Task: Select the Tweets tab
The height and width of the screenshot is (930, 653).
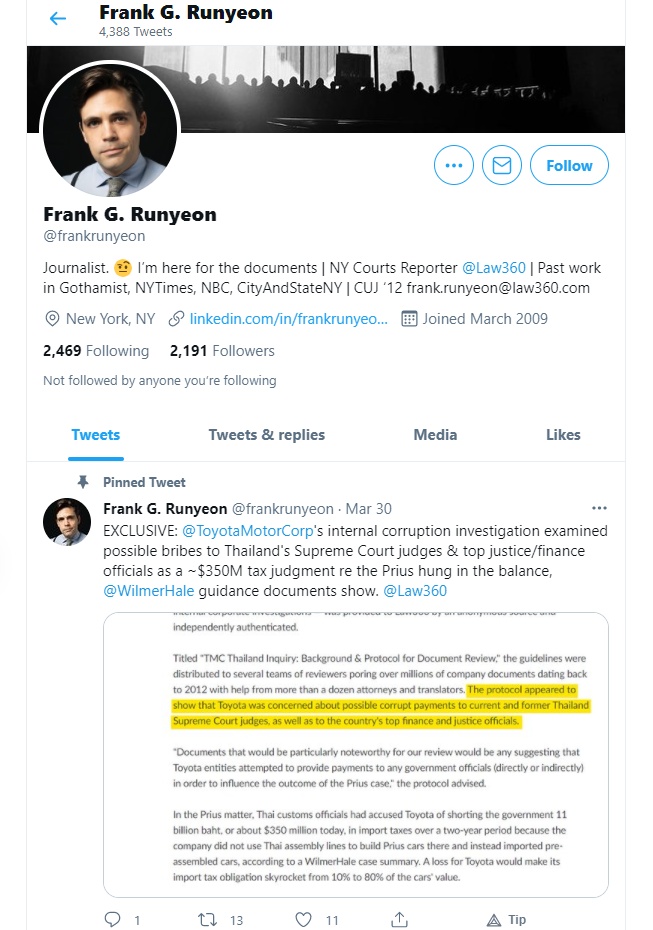Action: (x=96, y=435)
